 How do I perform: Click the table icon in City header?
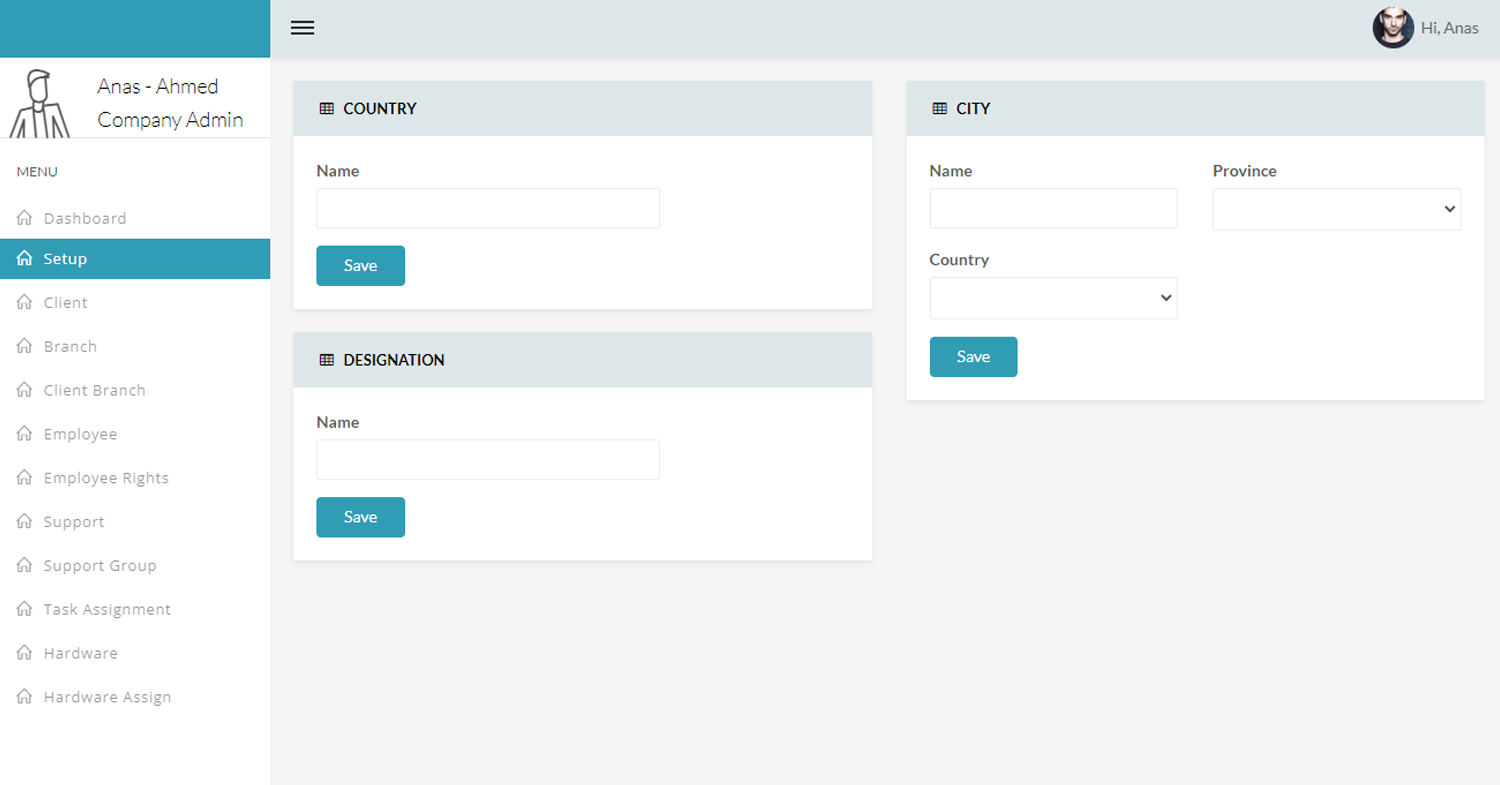(x=939, y=109)
